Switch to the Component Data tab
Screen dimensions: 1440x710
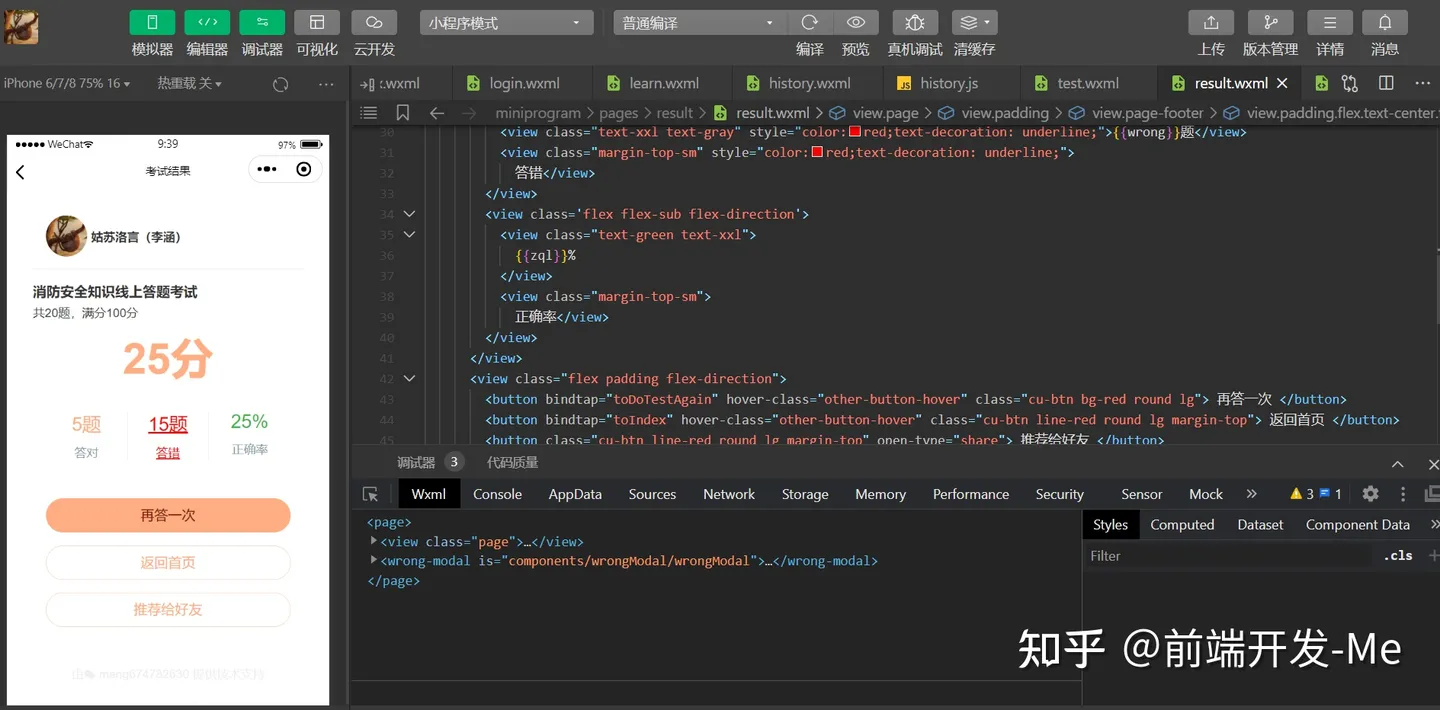tap(1358, 524)
